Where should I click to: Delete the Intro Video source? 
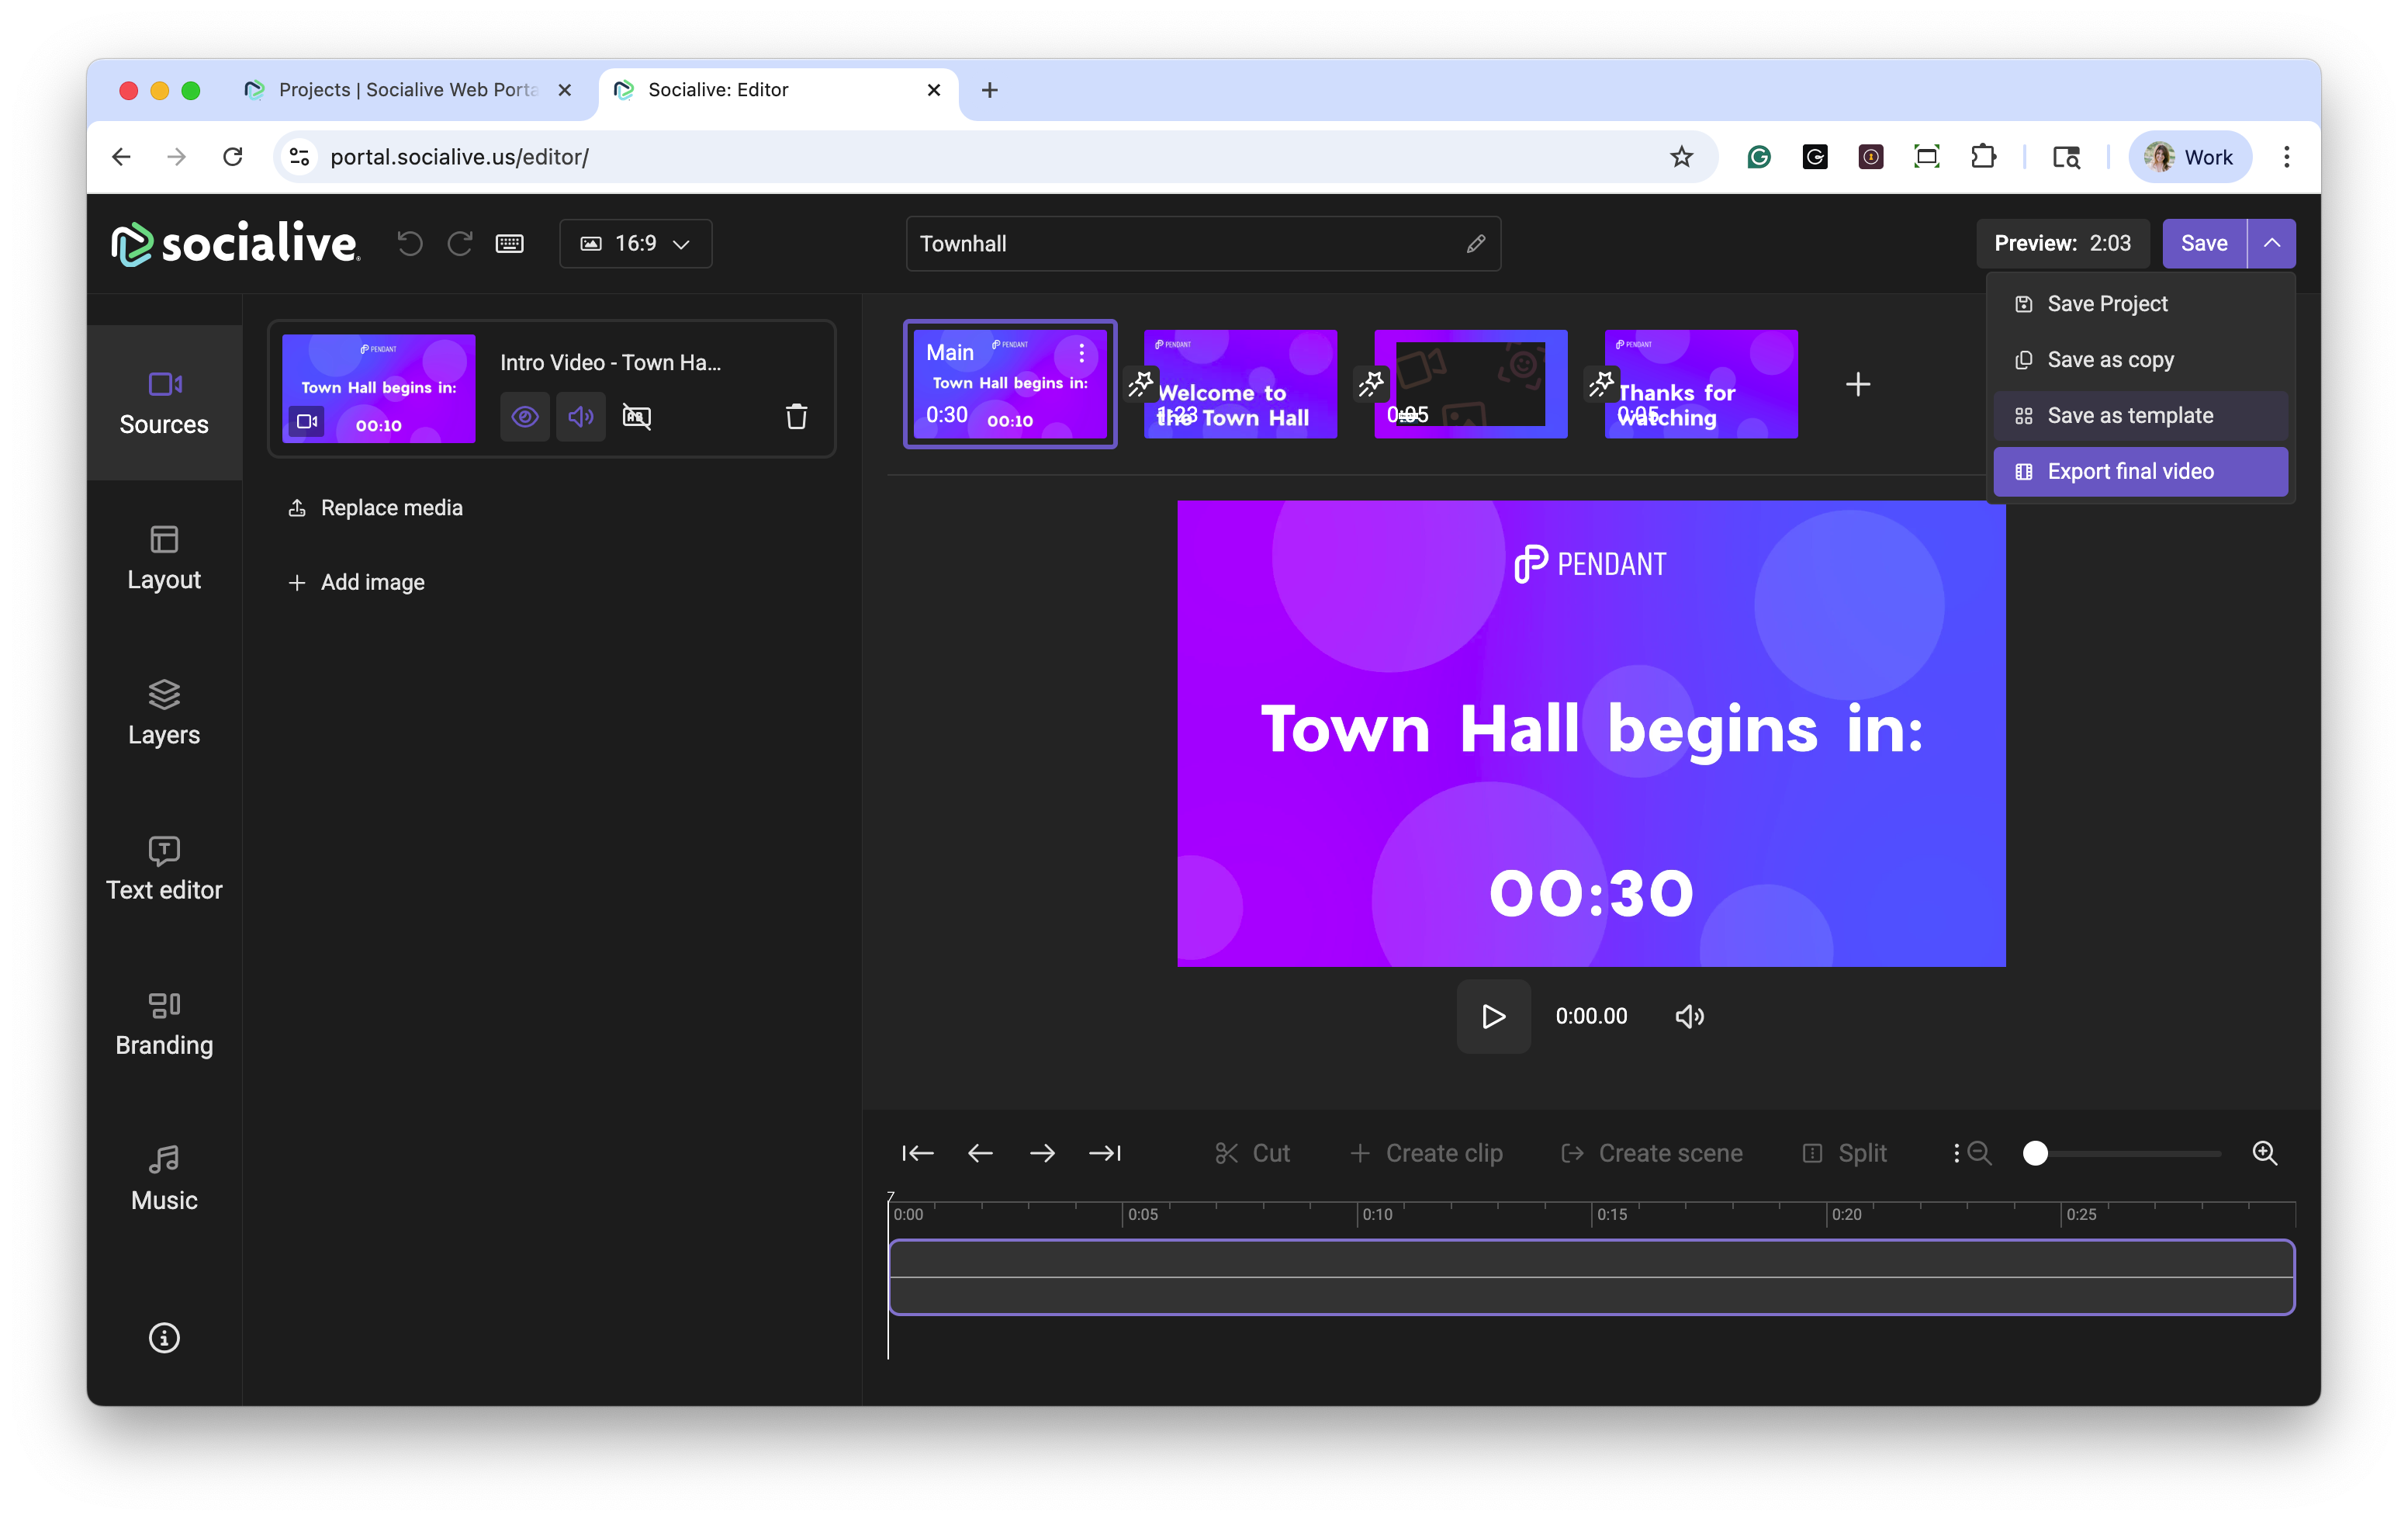[796, 416]
